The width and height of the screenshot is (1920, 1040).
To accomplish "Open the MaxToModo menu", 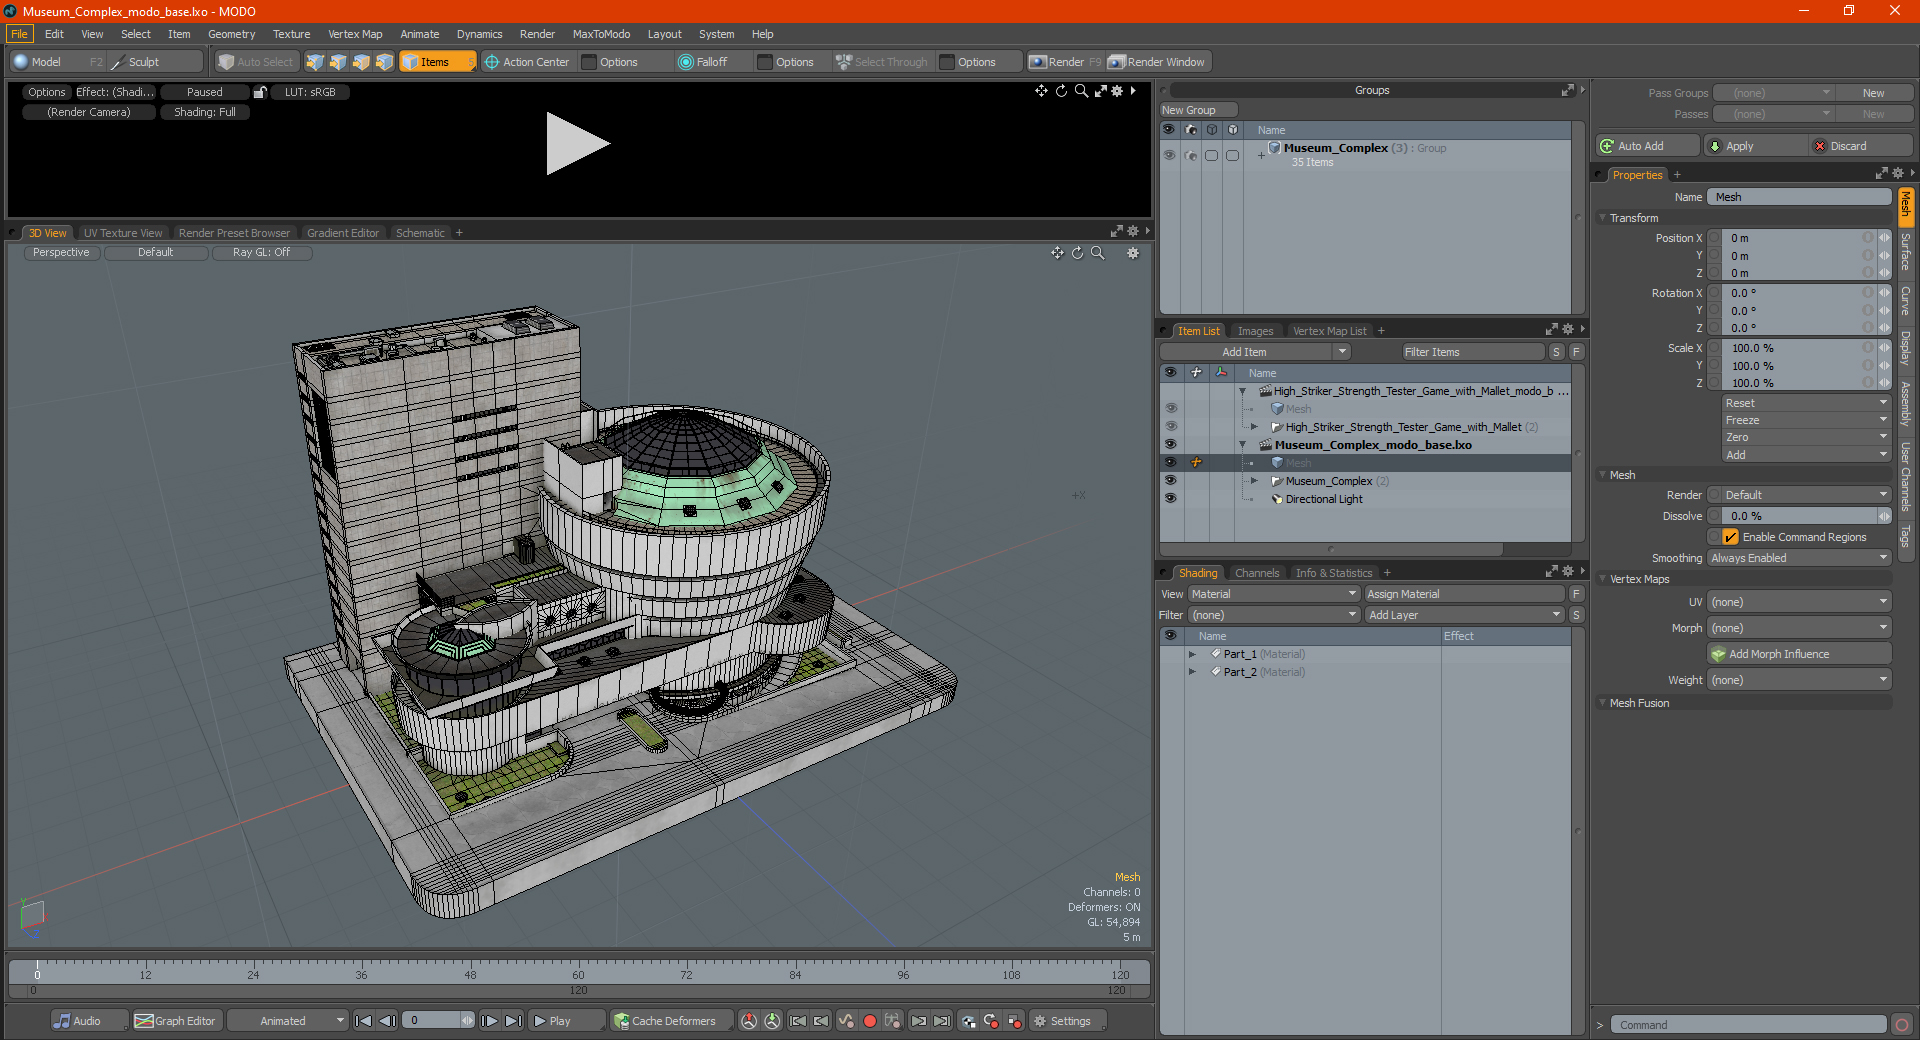I will coord(601,34).
